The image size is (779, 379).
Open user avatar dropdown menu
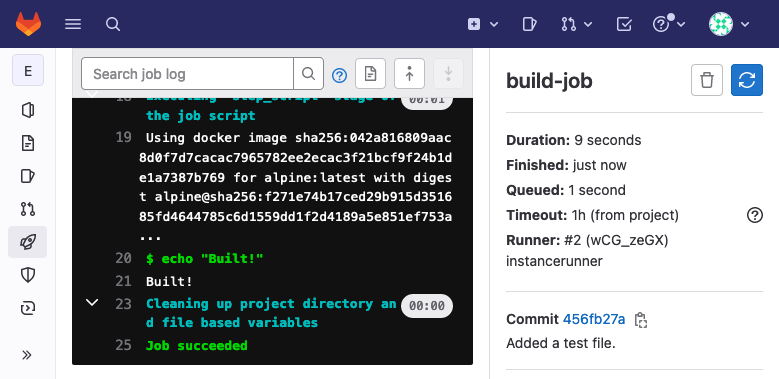point(729,24)
